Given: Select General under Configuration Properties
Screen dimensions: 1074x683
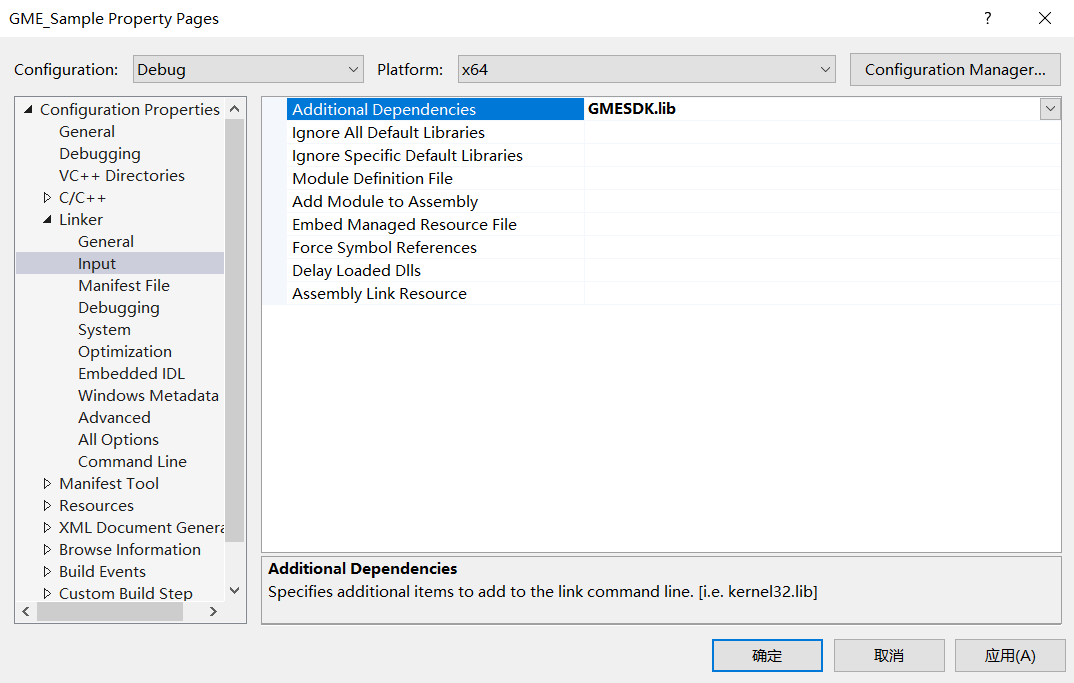Looking at the screenshot, I should click(x=87, y=132).
